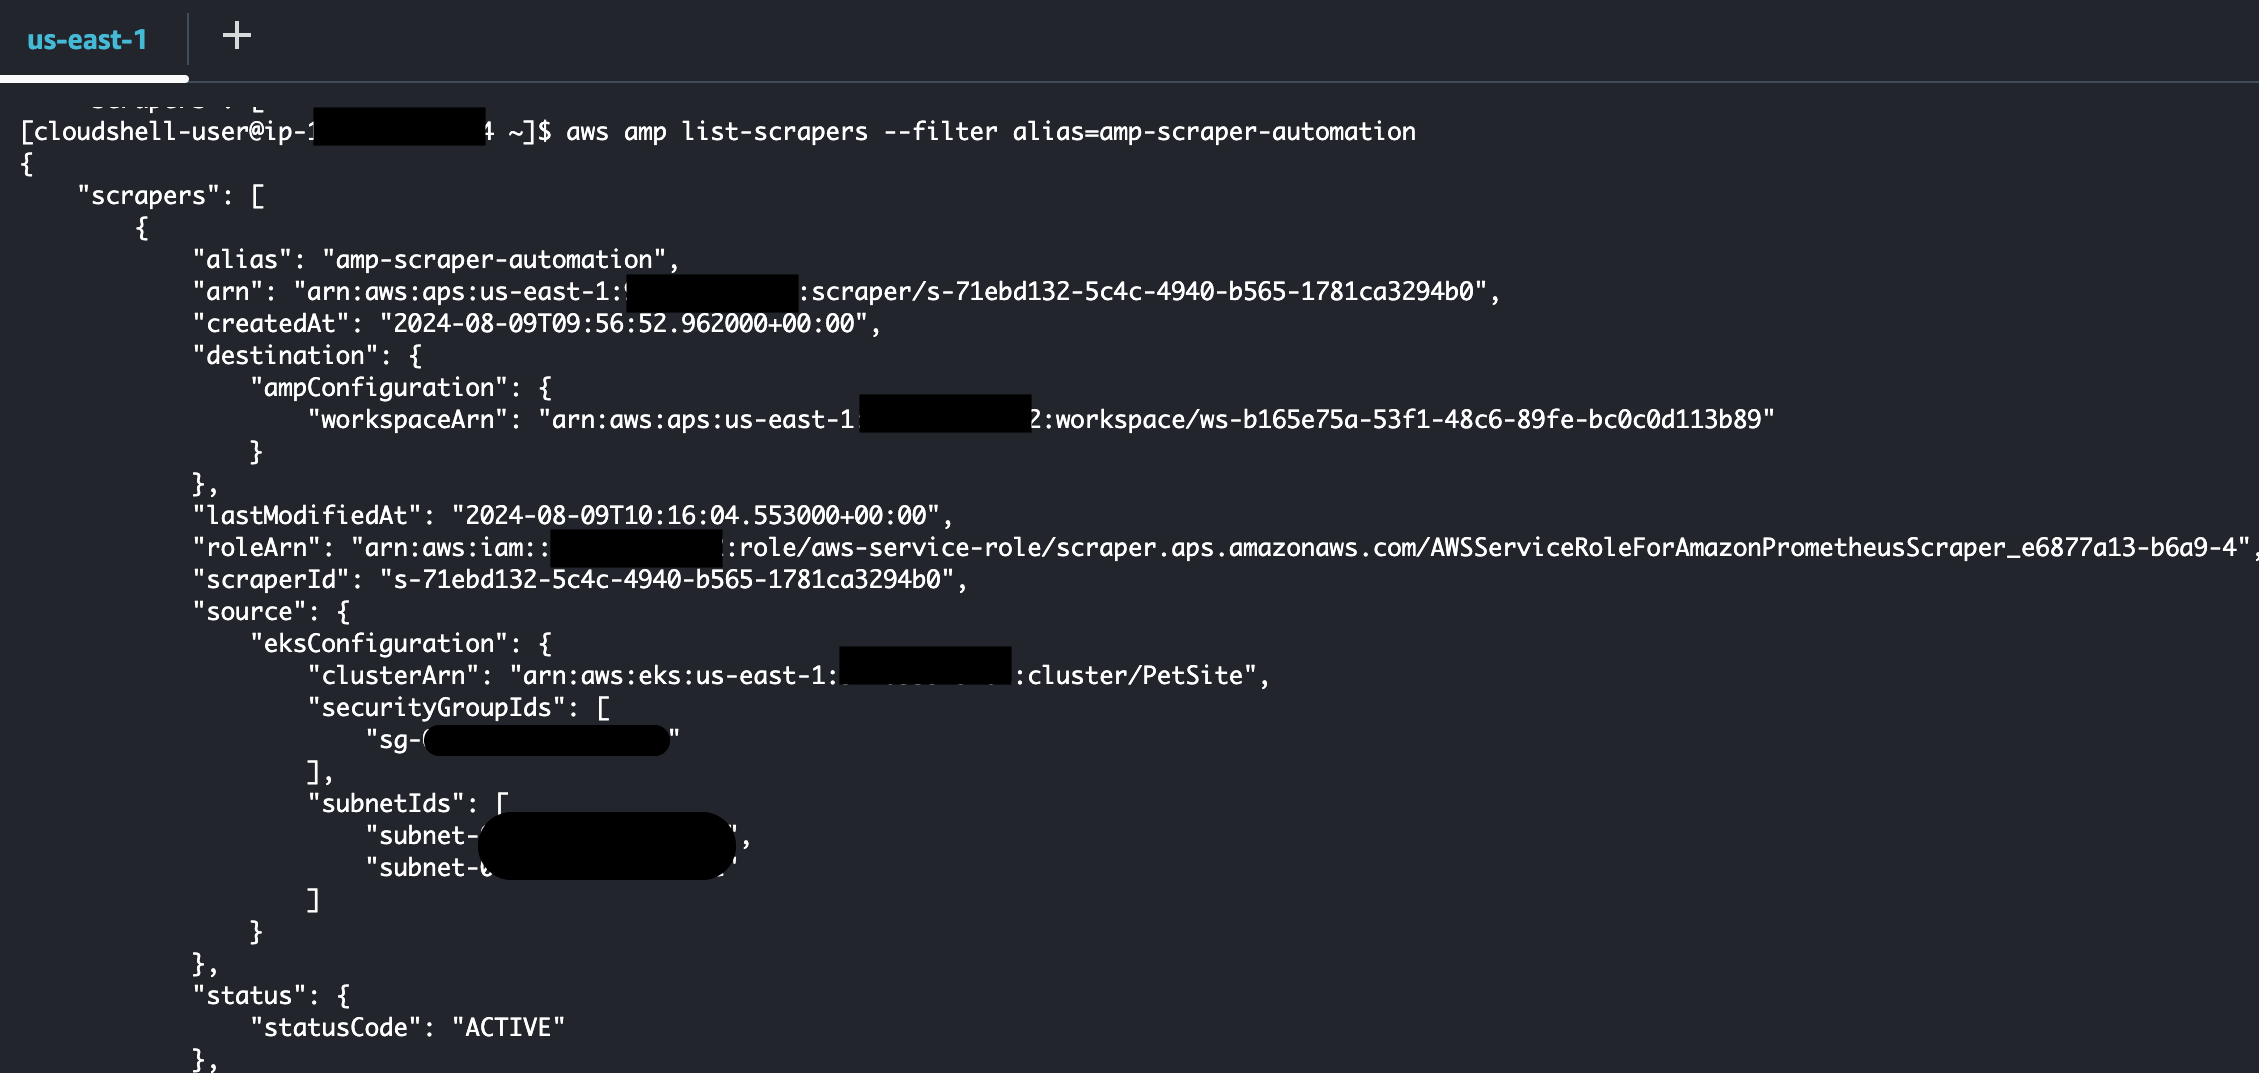Select the lastModifiedAt timestamp
2259x1073 pixels.
pyautogui.click(x=700, y=516)
